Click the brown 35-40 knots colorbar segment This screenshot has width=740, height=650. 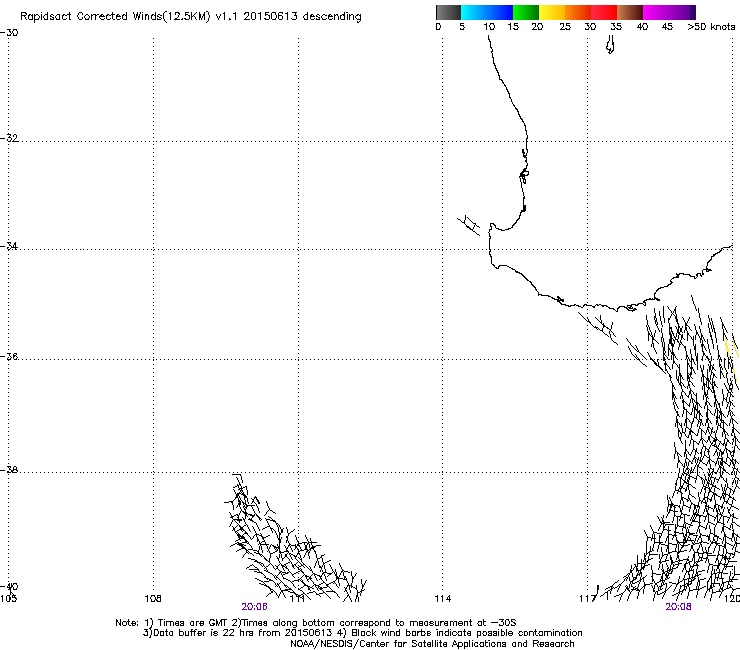630,12
